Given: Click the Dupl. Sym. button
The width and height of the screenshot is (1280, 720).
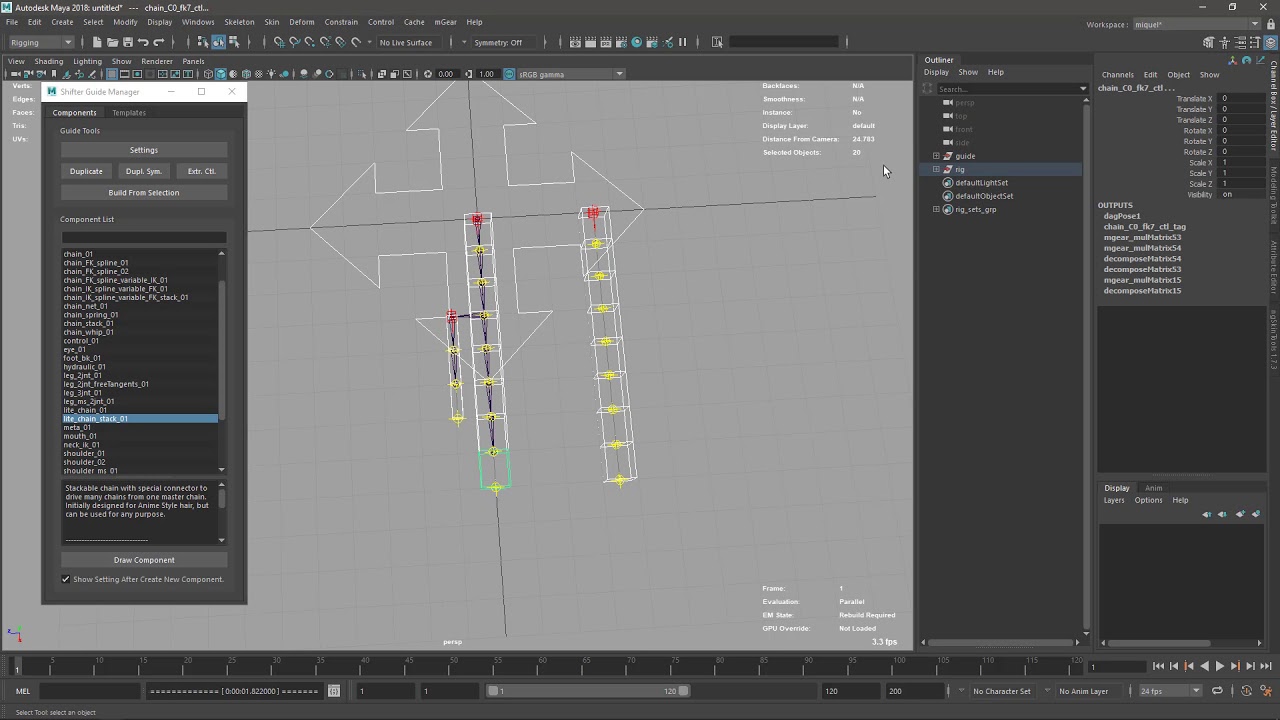Looking at the screenshot, I should point(144,171).
